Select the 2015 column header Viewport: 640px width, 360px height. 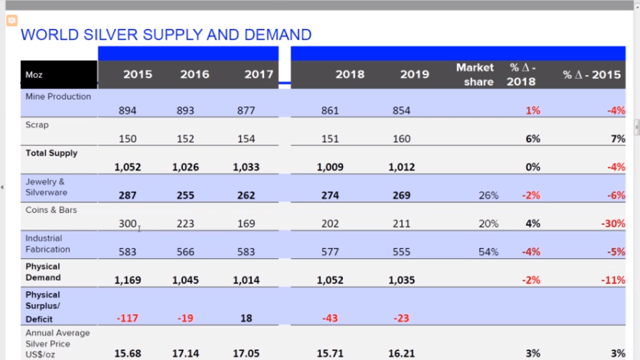pos(138,74)
